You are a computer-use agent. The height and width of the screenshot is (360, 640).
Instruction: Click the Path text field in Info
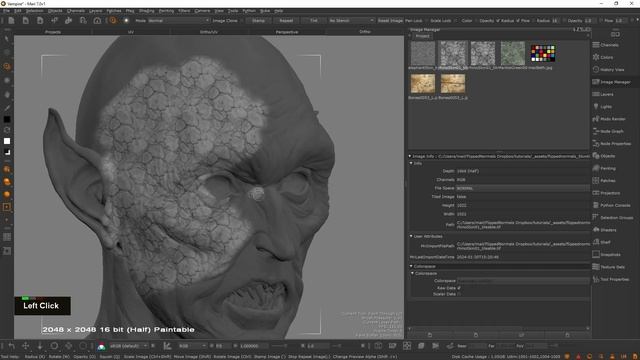click(x=523, y=225)
